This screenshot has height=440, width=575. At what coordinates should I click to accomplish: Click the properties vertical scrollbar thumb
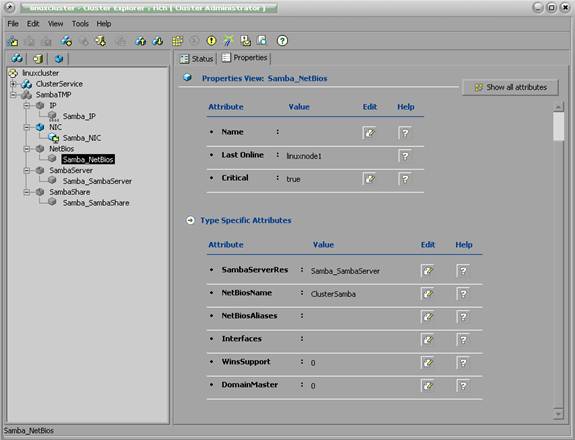point(558,126)
